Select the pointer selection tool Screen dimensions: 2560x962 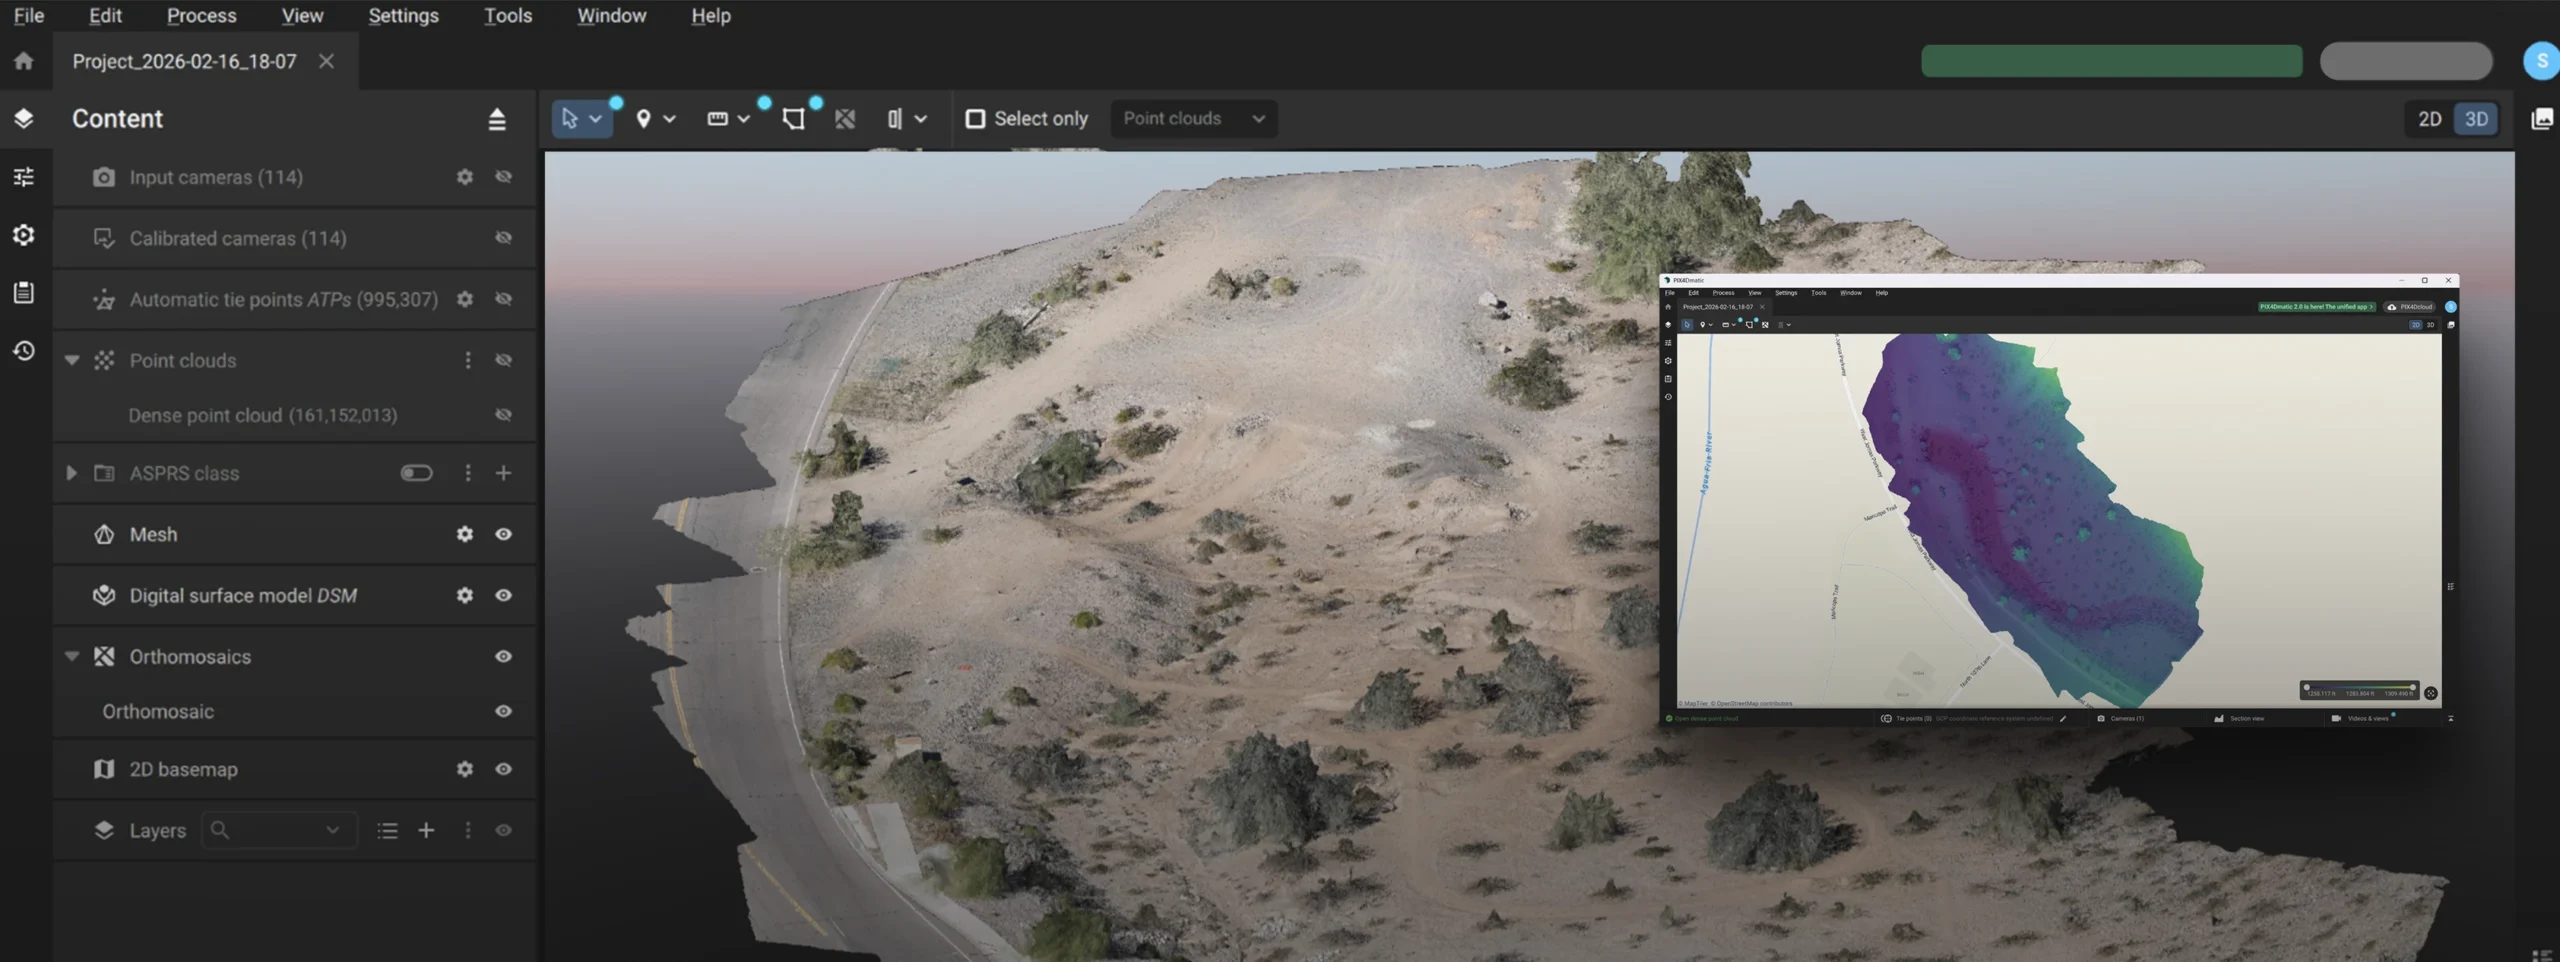coord(570,119)
